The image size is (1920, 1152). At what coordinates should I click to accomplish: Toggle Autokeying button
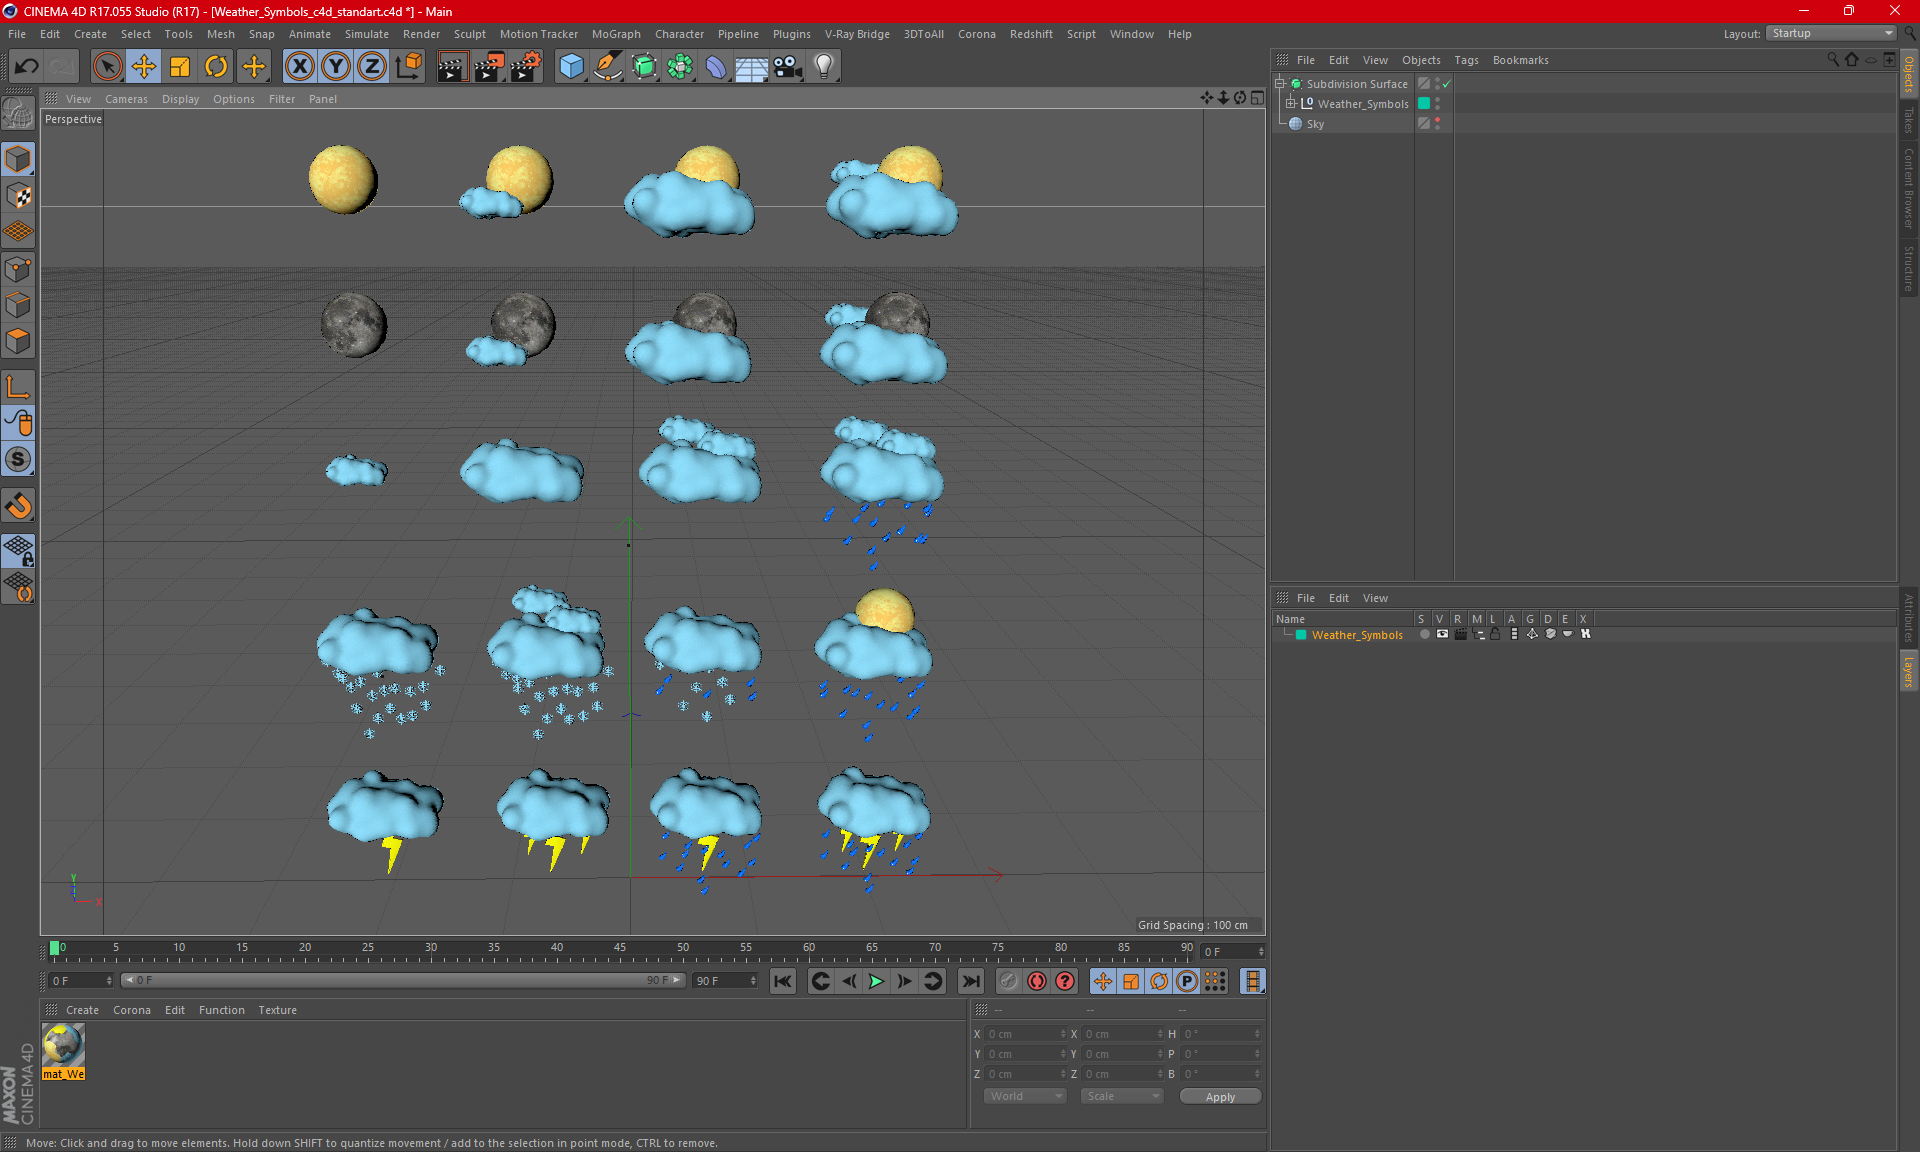point(1037,981)
